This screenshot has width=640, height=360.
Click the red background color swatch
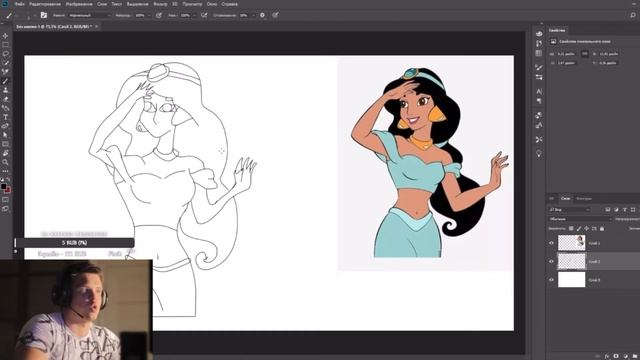coord(8,190)
